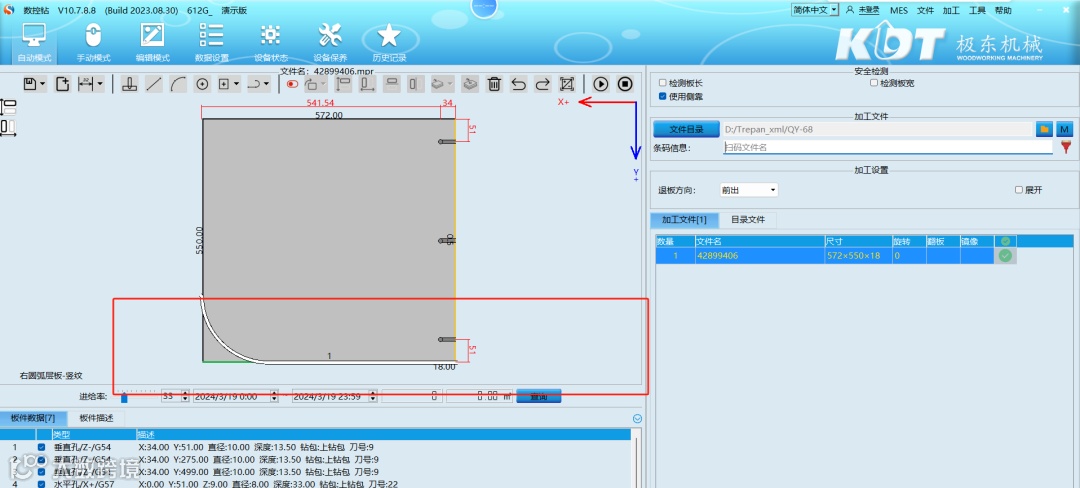The image size is (1080, 488).
Task: Click the red filter funnel icon
Action: tap(1066, 147)
